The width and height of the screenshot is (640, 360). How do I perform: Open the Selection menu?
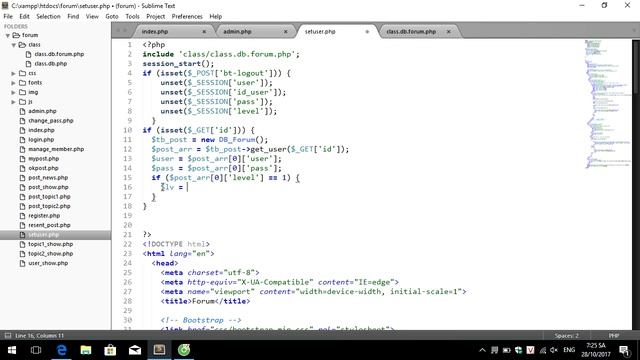pyautogui.click(x=48, y=16)
